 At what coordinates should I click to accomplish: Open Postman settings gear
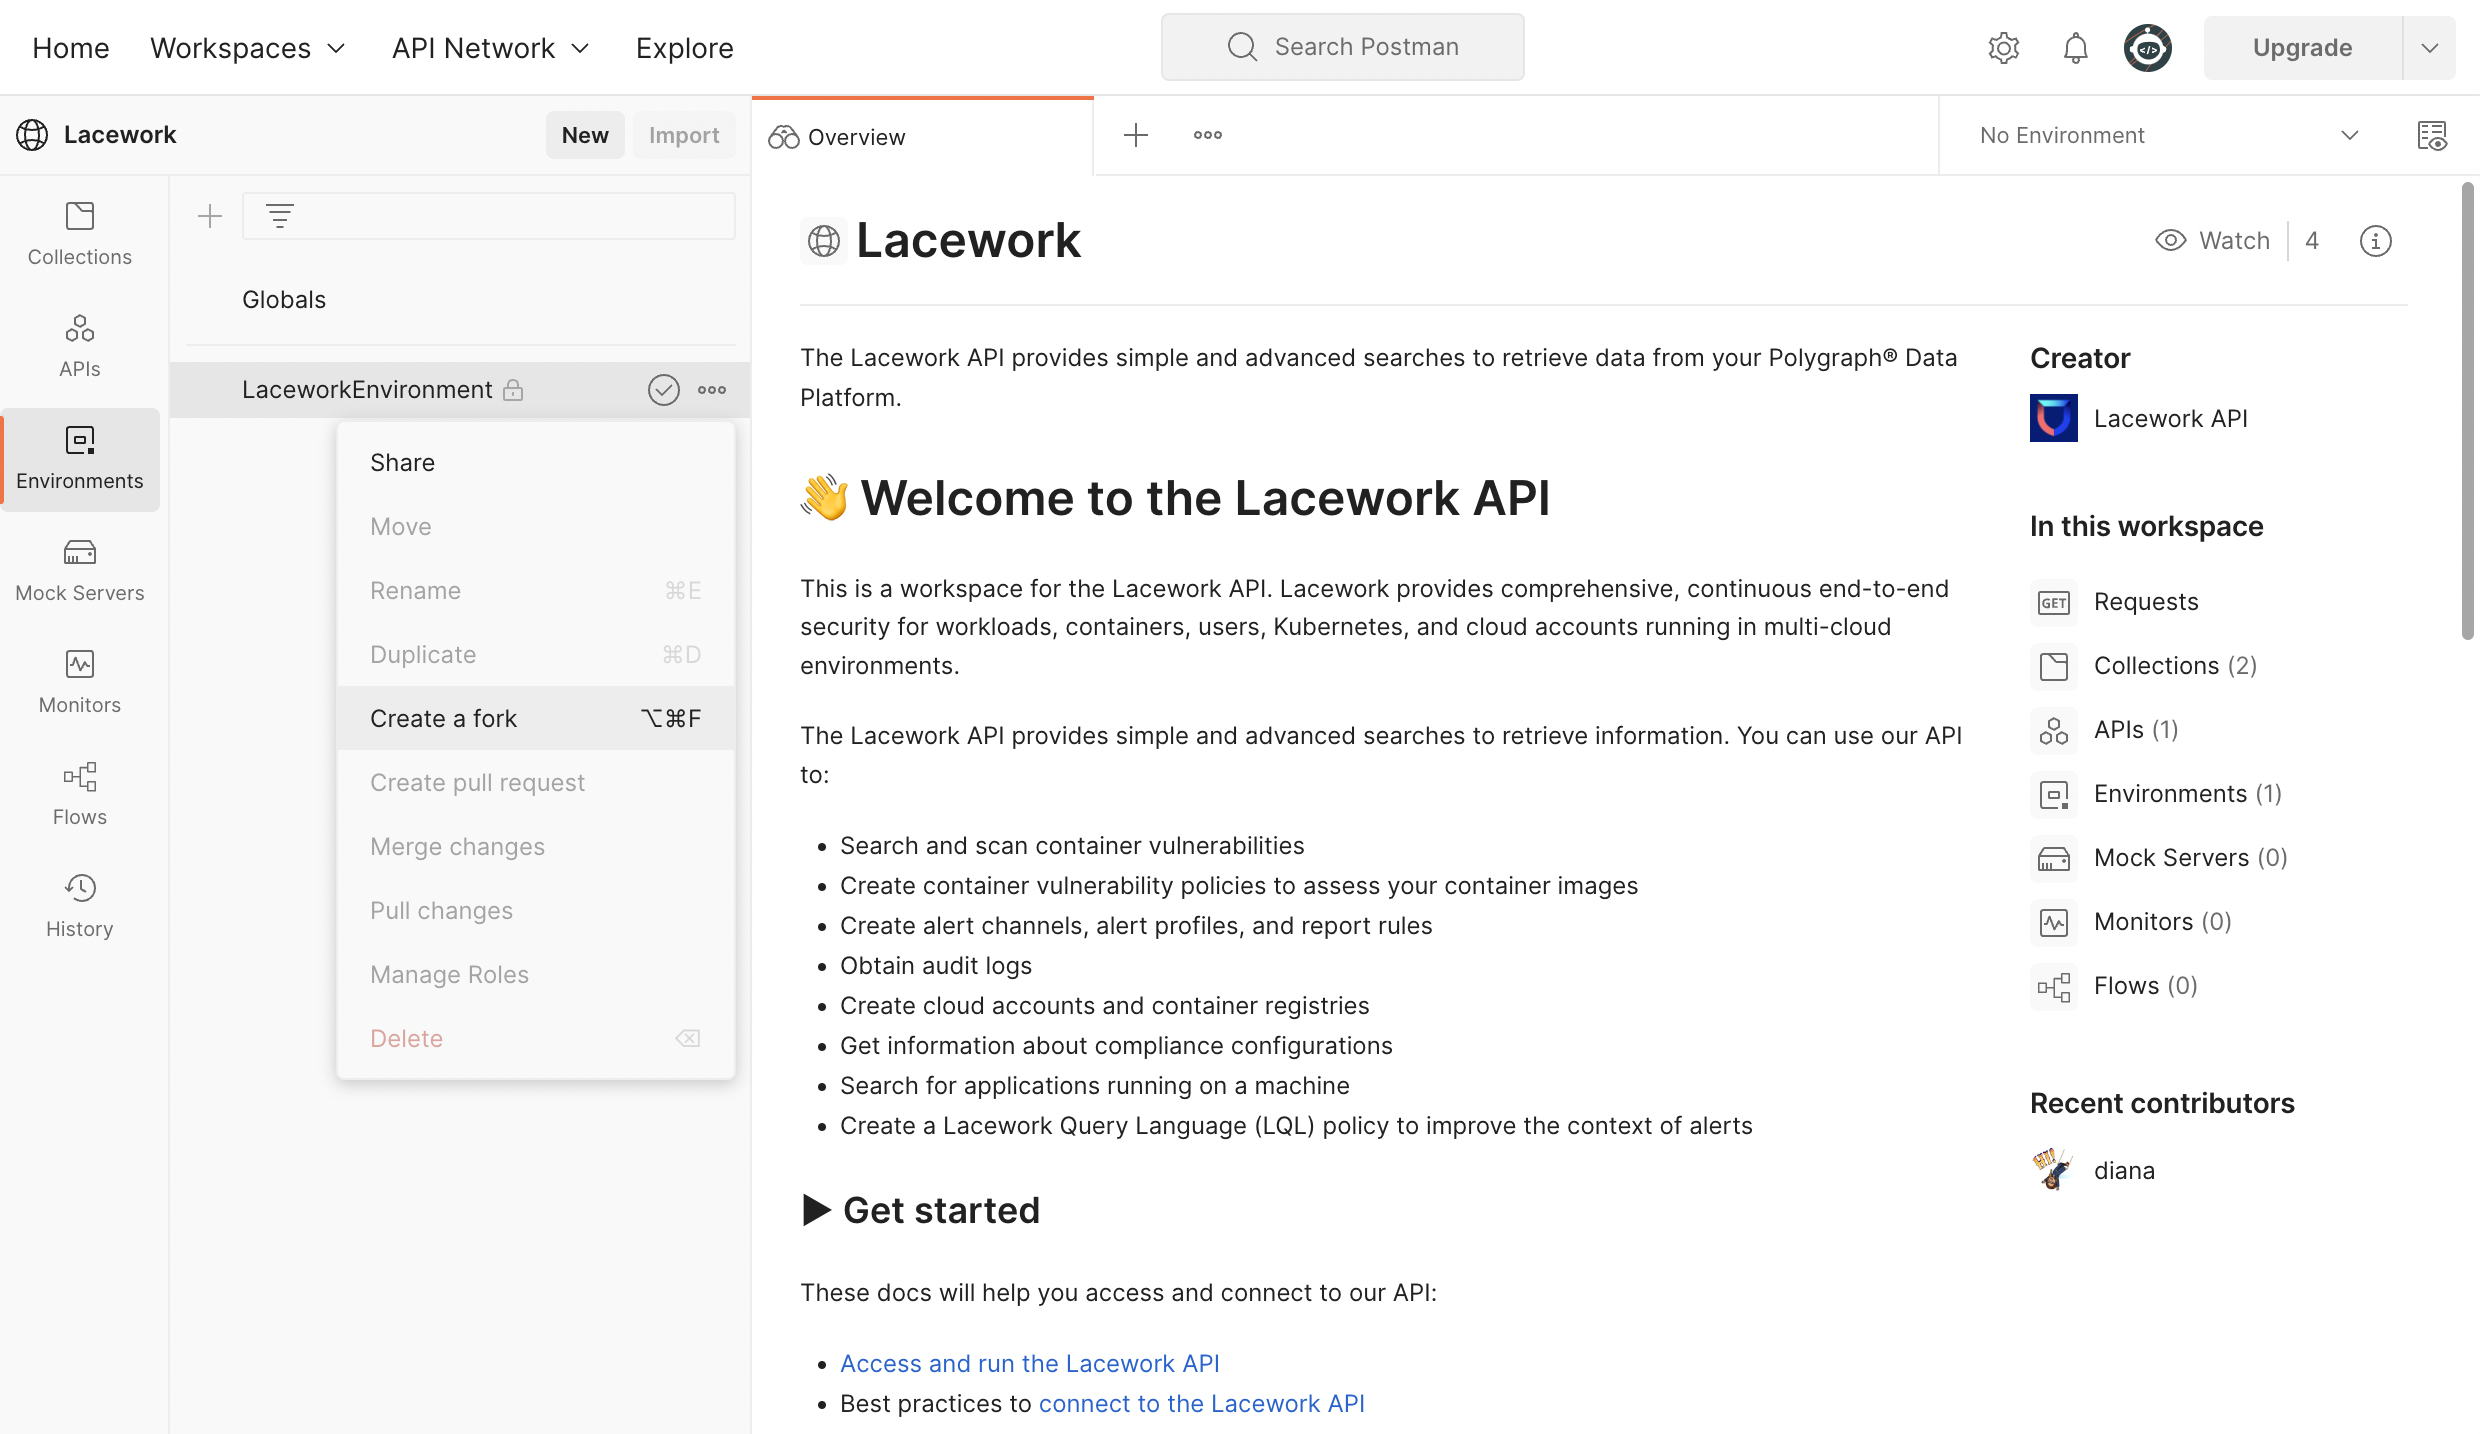tap(2004, 47)
